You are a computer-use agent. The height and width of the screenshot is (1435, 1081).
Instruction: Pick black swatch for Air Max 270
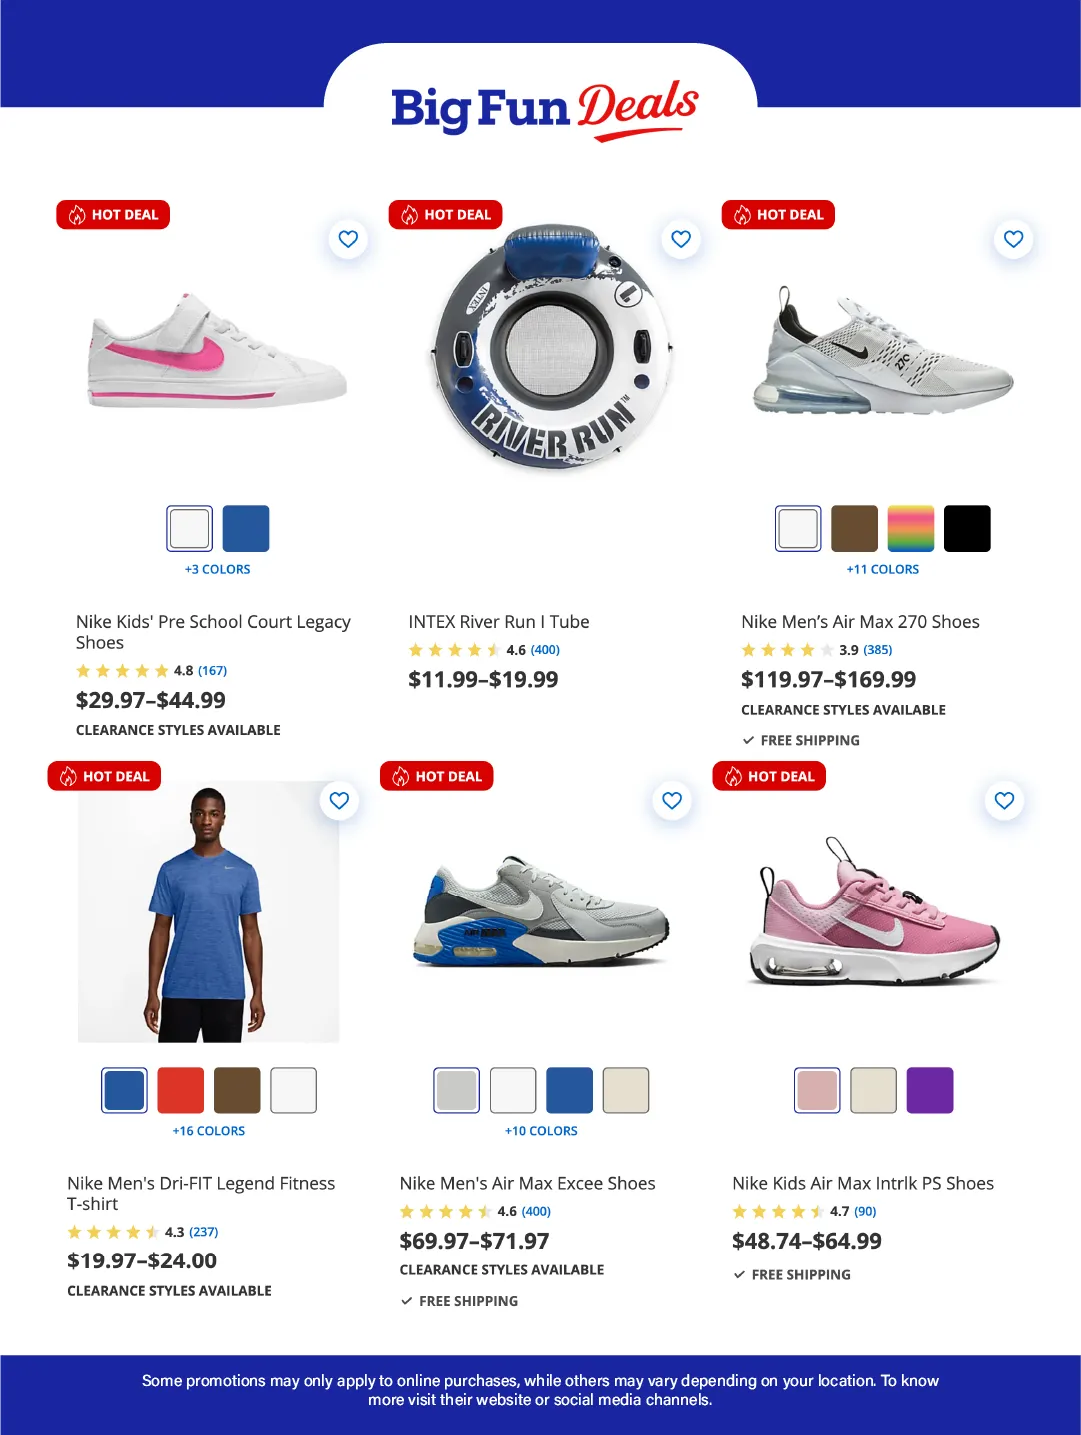pyautogui.click(x=967, y=528)
